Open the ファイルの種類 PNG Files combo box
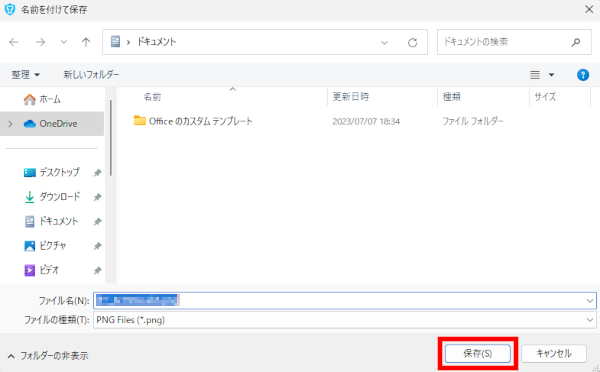600x372 pixels. [x=345, y=320]
